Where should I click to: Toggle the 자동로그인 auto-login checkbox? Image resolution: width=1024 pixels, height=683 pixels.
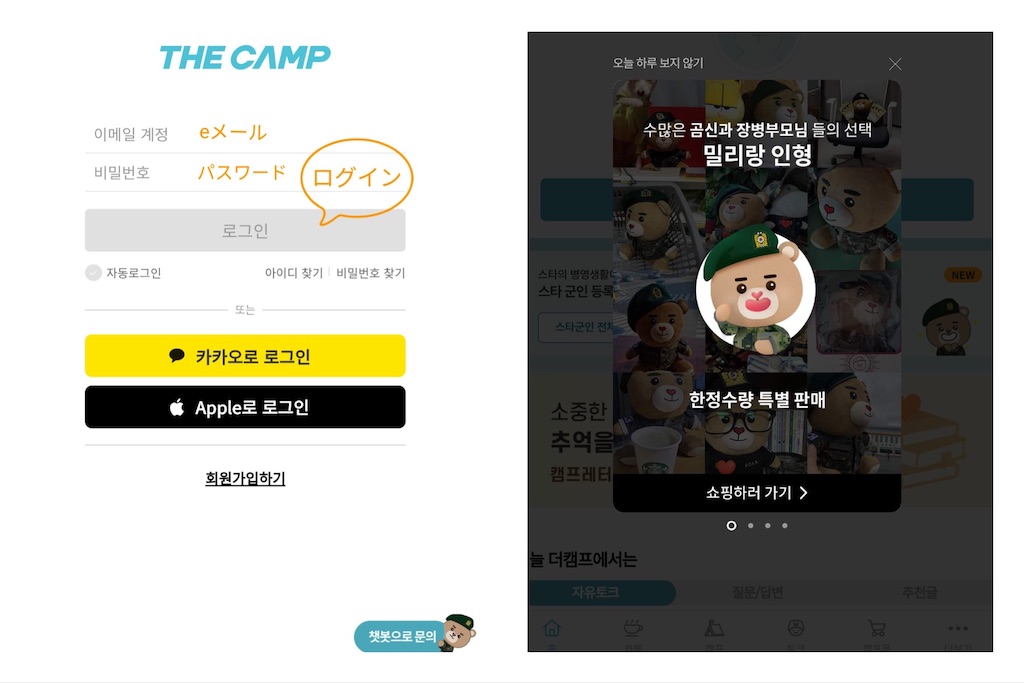tap(93, 273)
